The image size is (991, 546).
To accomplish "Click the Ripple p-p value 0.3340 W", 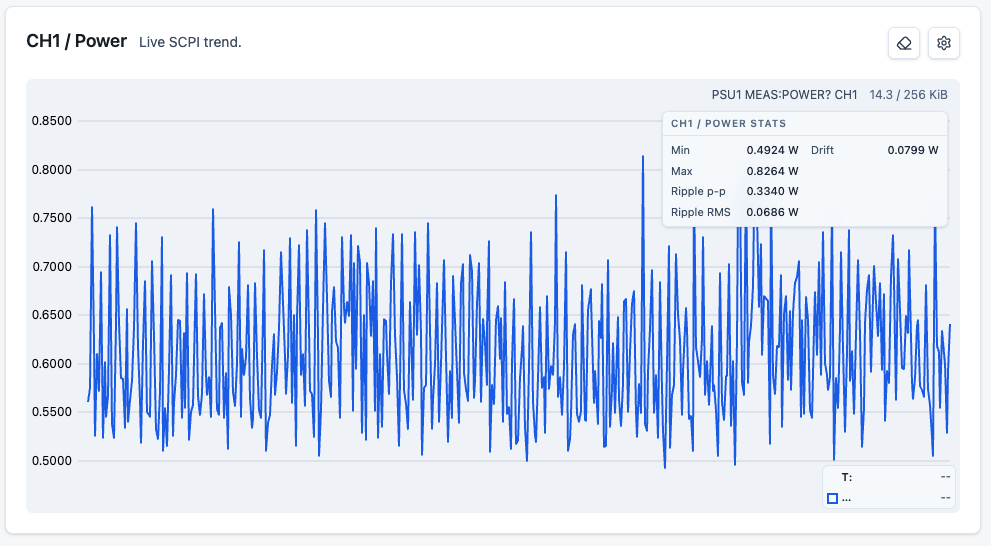I will click(772, 191).
